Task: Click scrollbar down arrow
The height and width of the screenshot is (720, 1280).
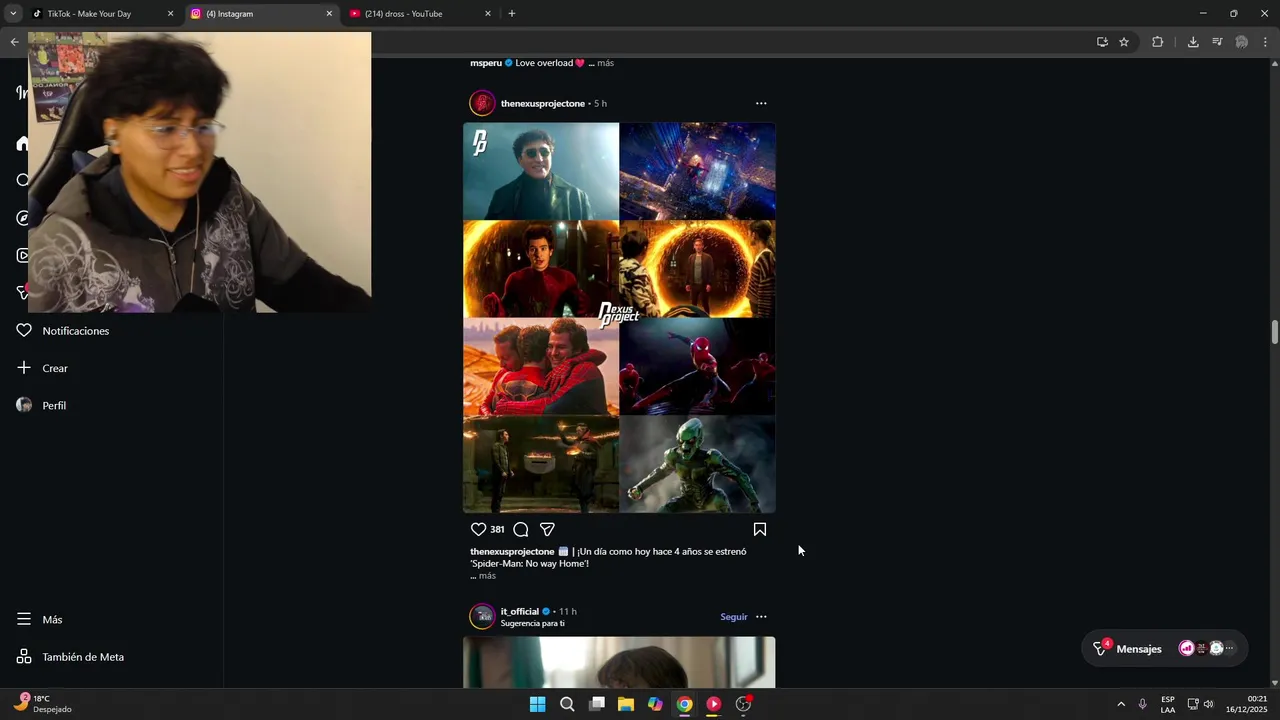Action: (1275, 682)
